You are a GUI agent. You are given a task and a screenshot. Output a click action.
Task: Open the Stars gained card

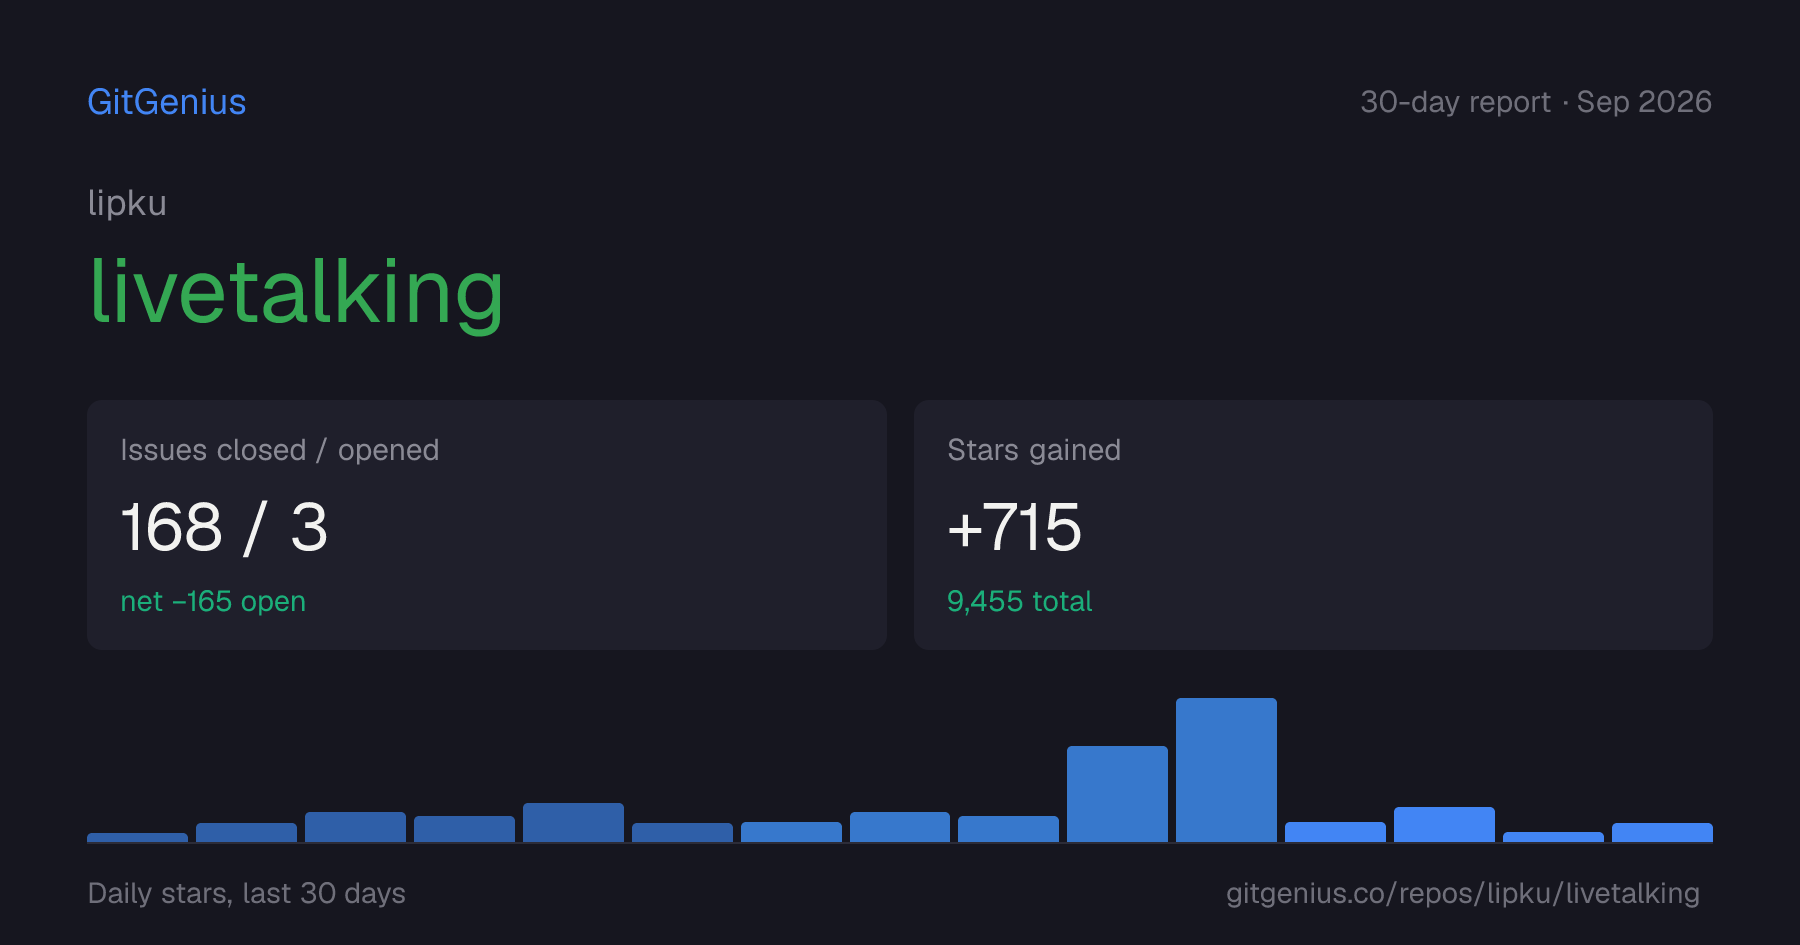coord(1313,525)
